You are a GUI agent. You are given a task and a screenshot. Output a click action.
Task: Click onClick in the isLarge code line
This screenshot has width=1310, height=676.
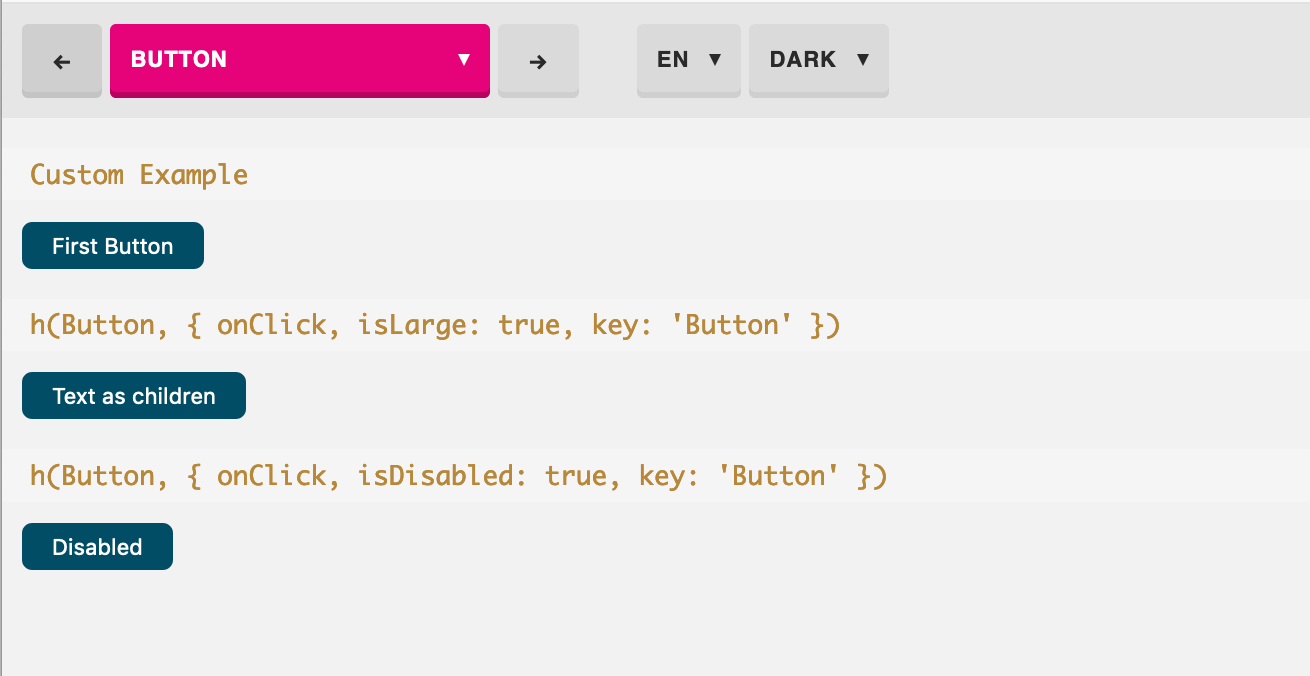pyautogui.click(x=272, y=325)
